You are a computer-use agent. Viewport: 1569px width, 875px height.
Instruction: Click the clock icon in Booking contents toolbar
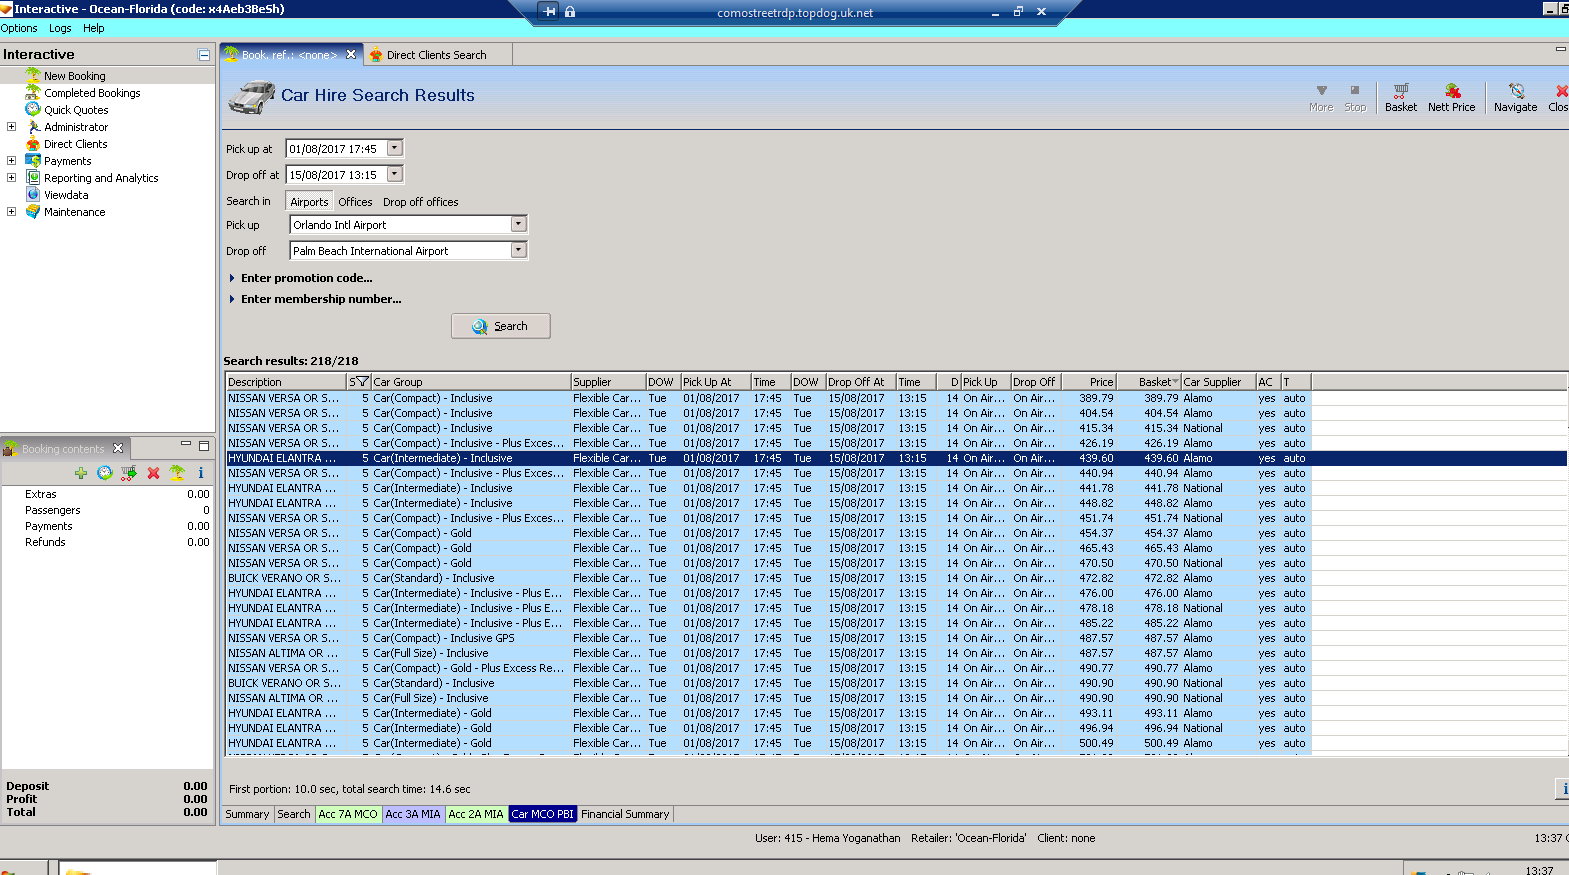pyautogui.click(x=105, y=473)
